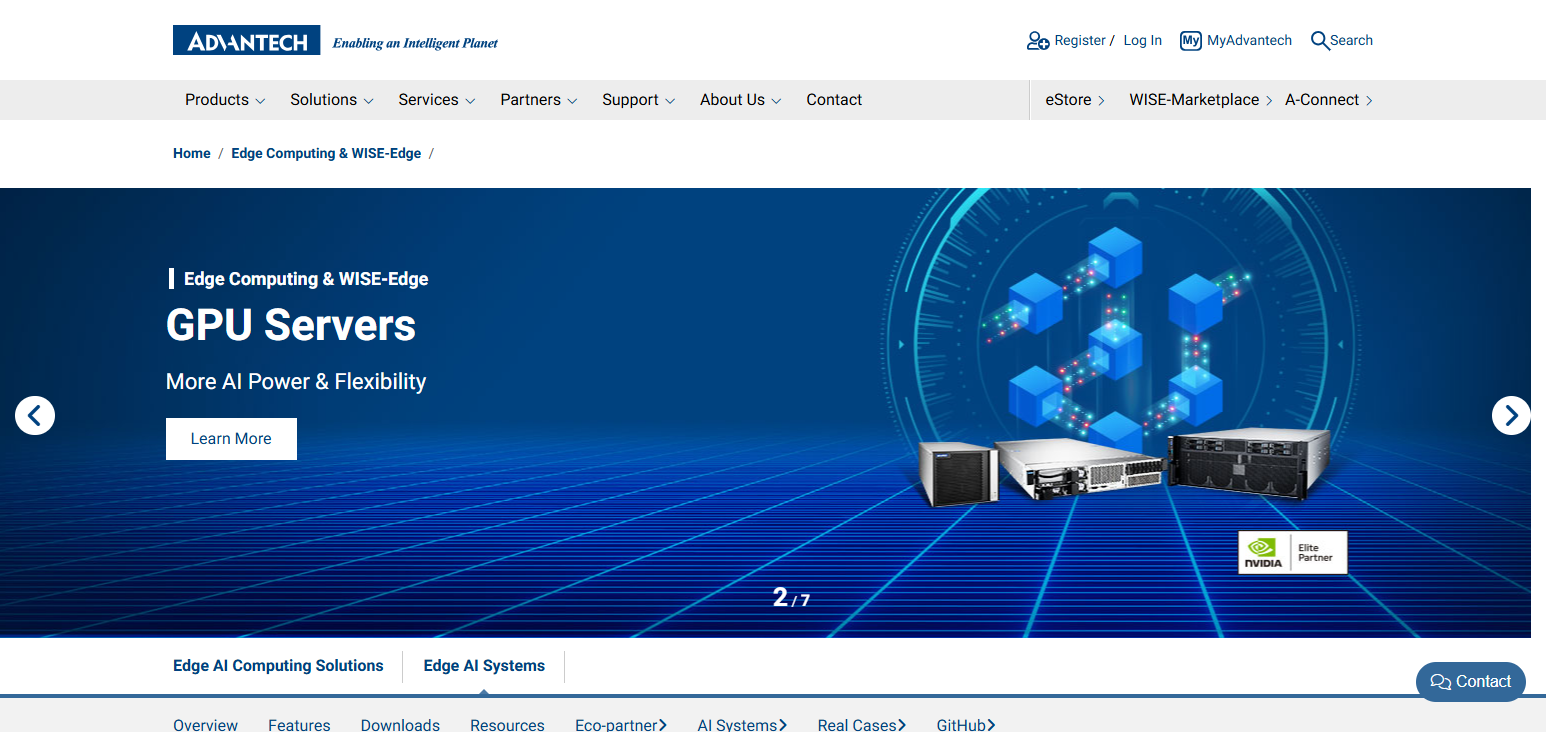Click 'Enabling an Intelligent Planet' tagline
This screenshot has height=732, width=1546.
(415, 43)
